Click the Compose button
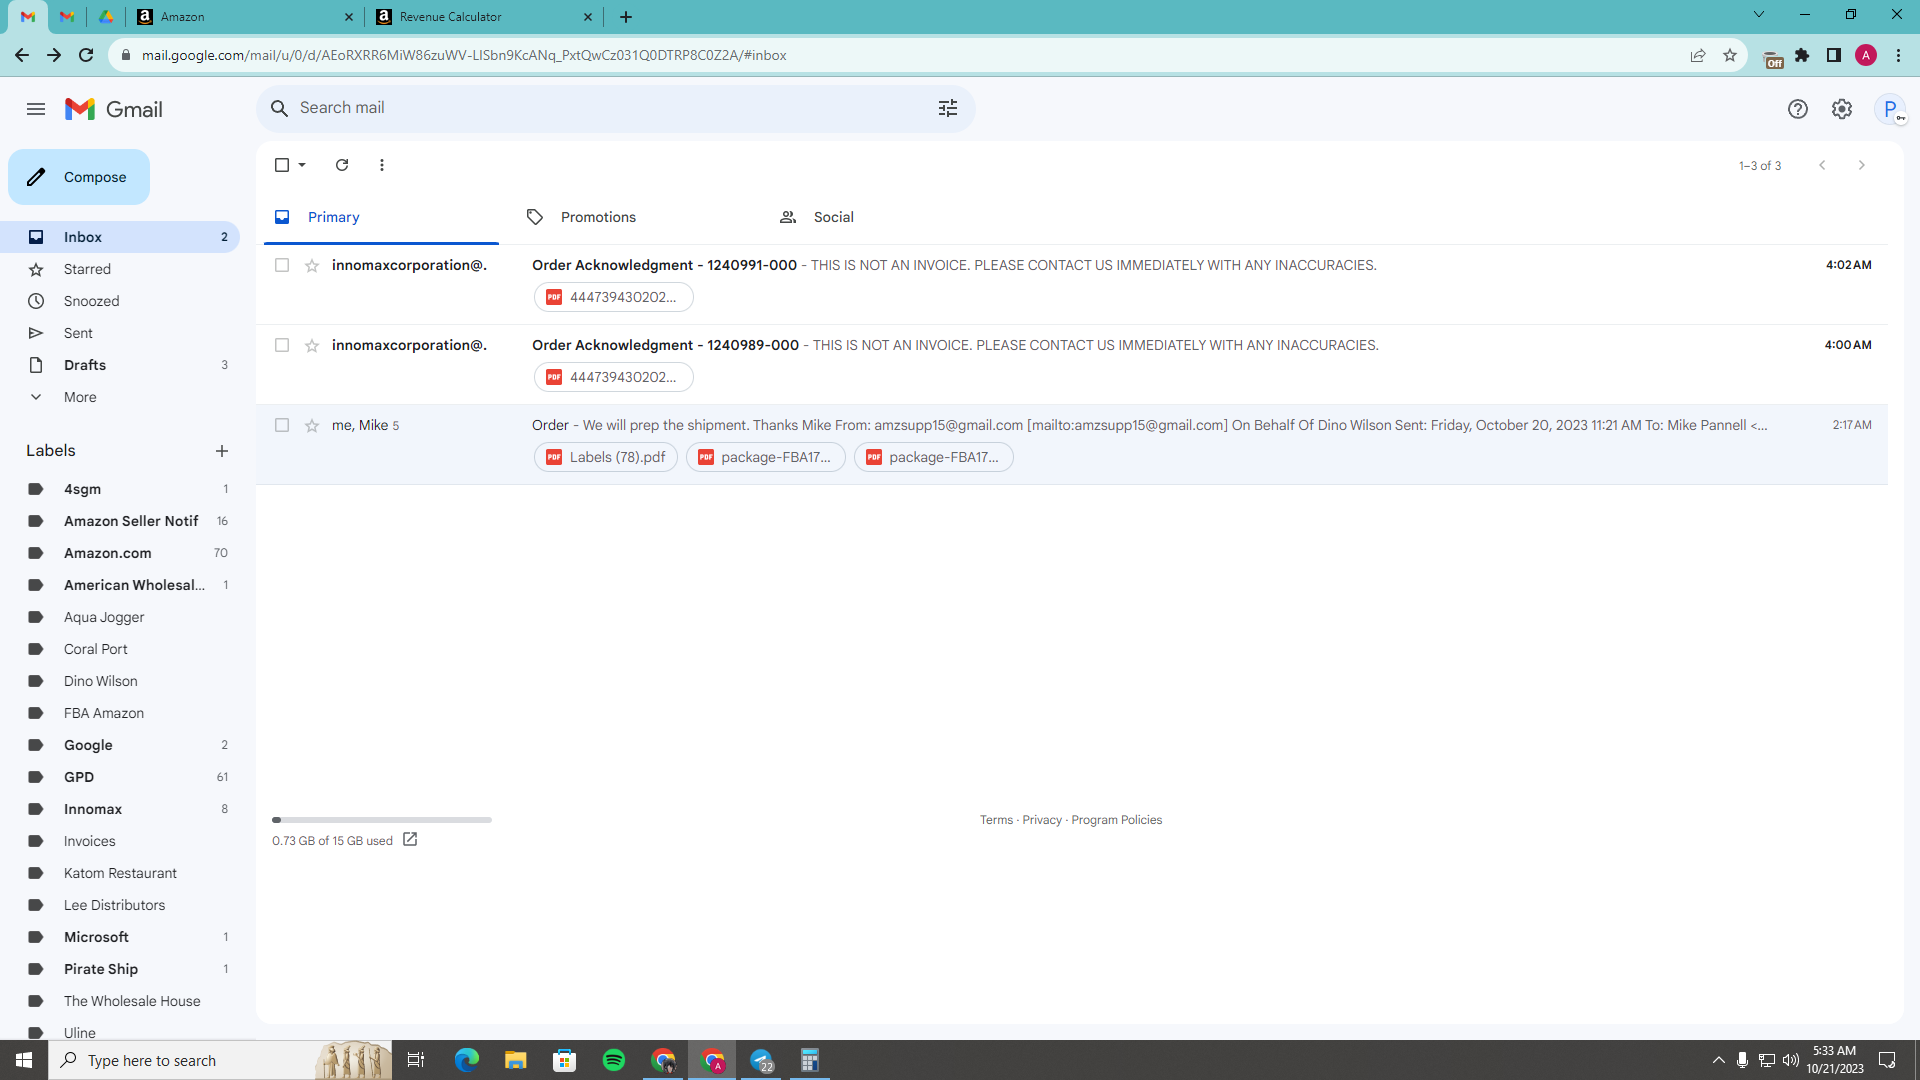 pyautogui.click(x=79, y=177)
